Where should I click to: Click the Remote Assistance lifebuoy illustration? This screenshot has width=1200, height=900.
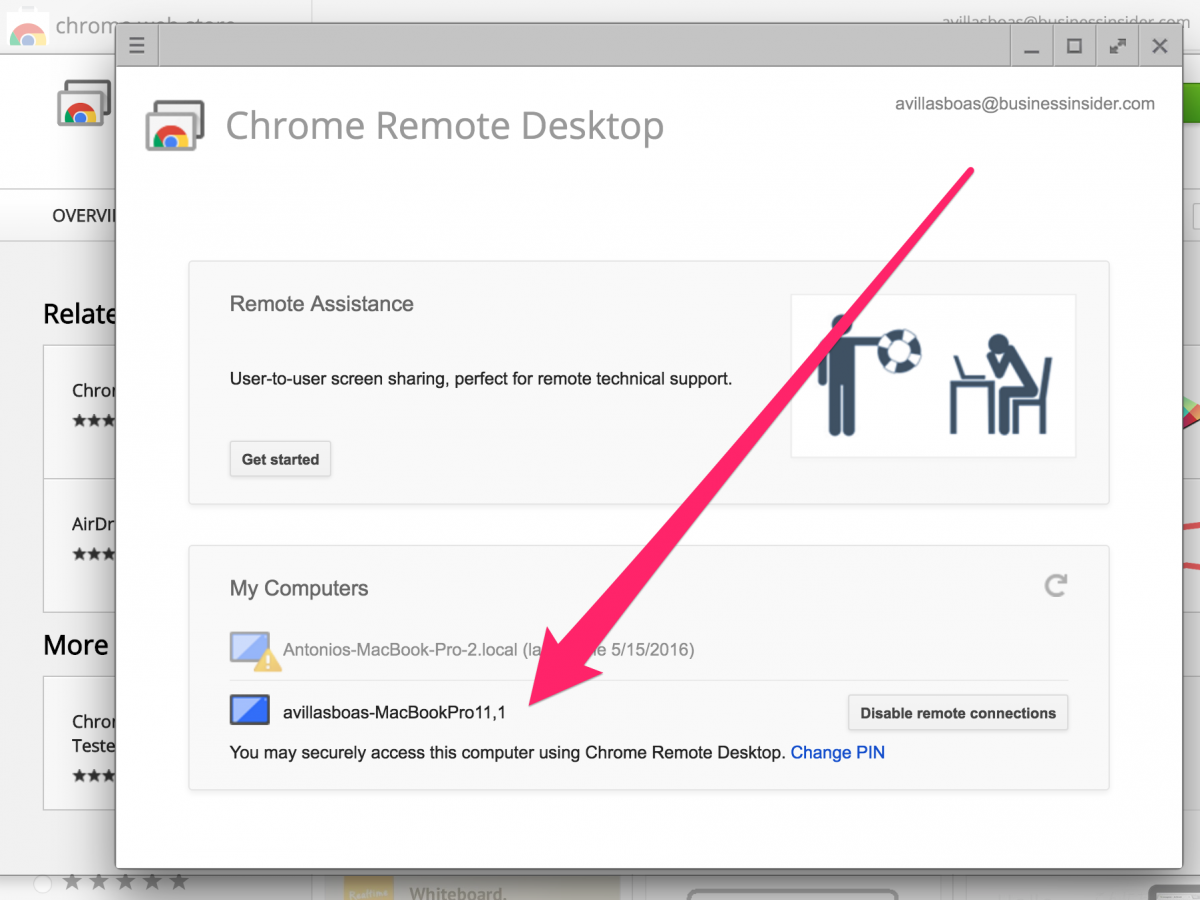[x=933, y=376]
